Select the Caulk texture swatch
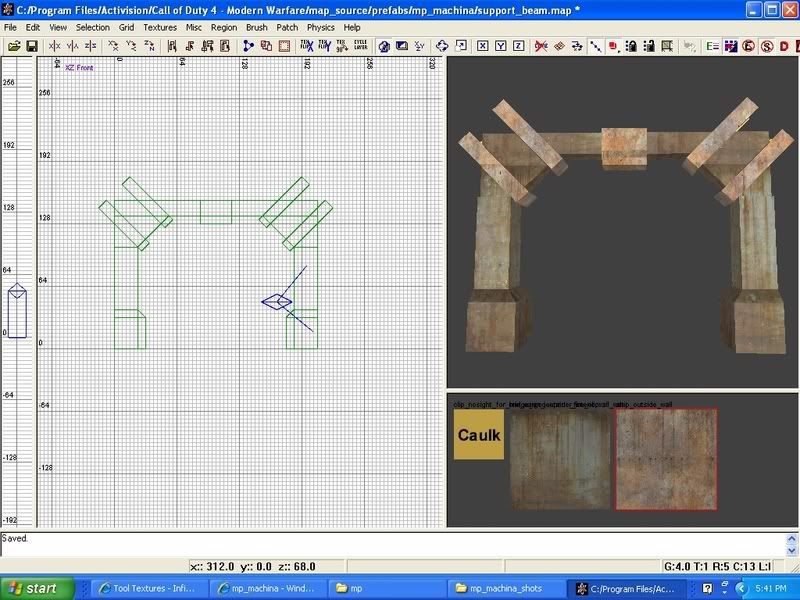 [x=479, y=434]
